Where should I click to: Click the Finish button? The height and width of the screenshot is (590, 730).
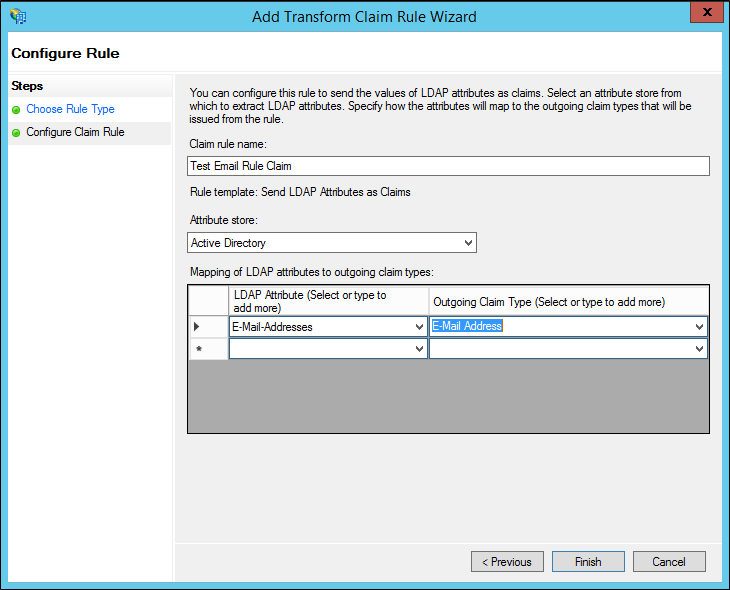tap(588, 562)
